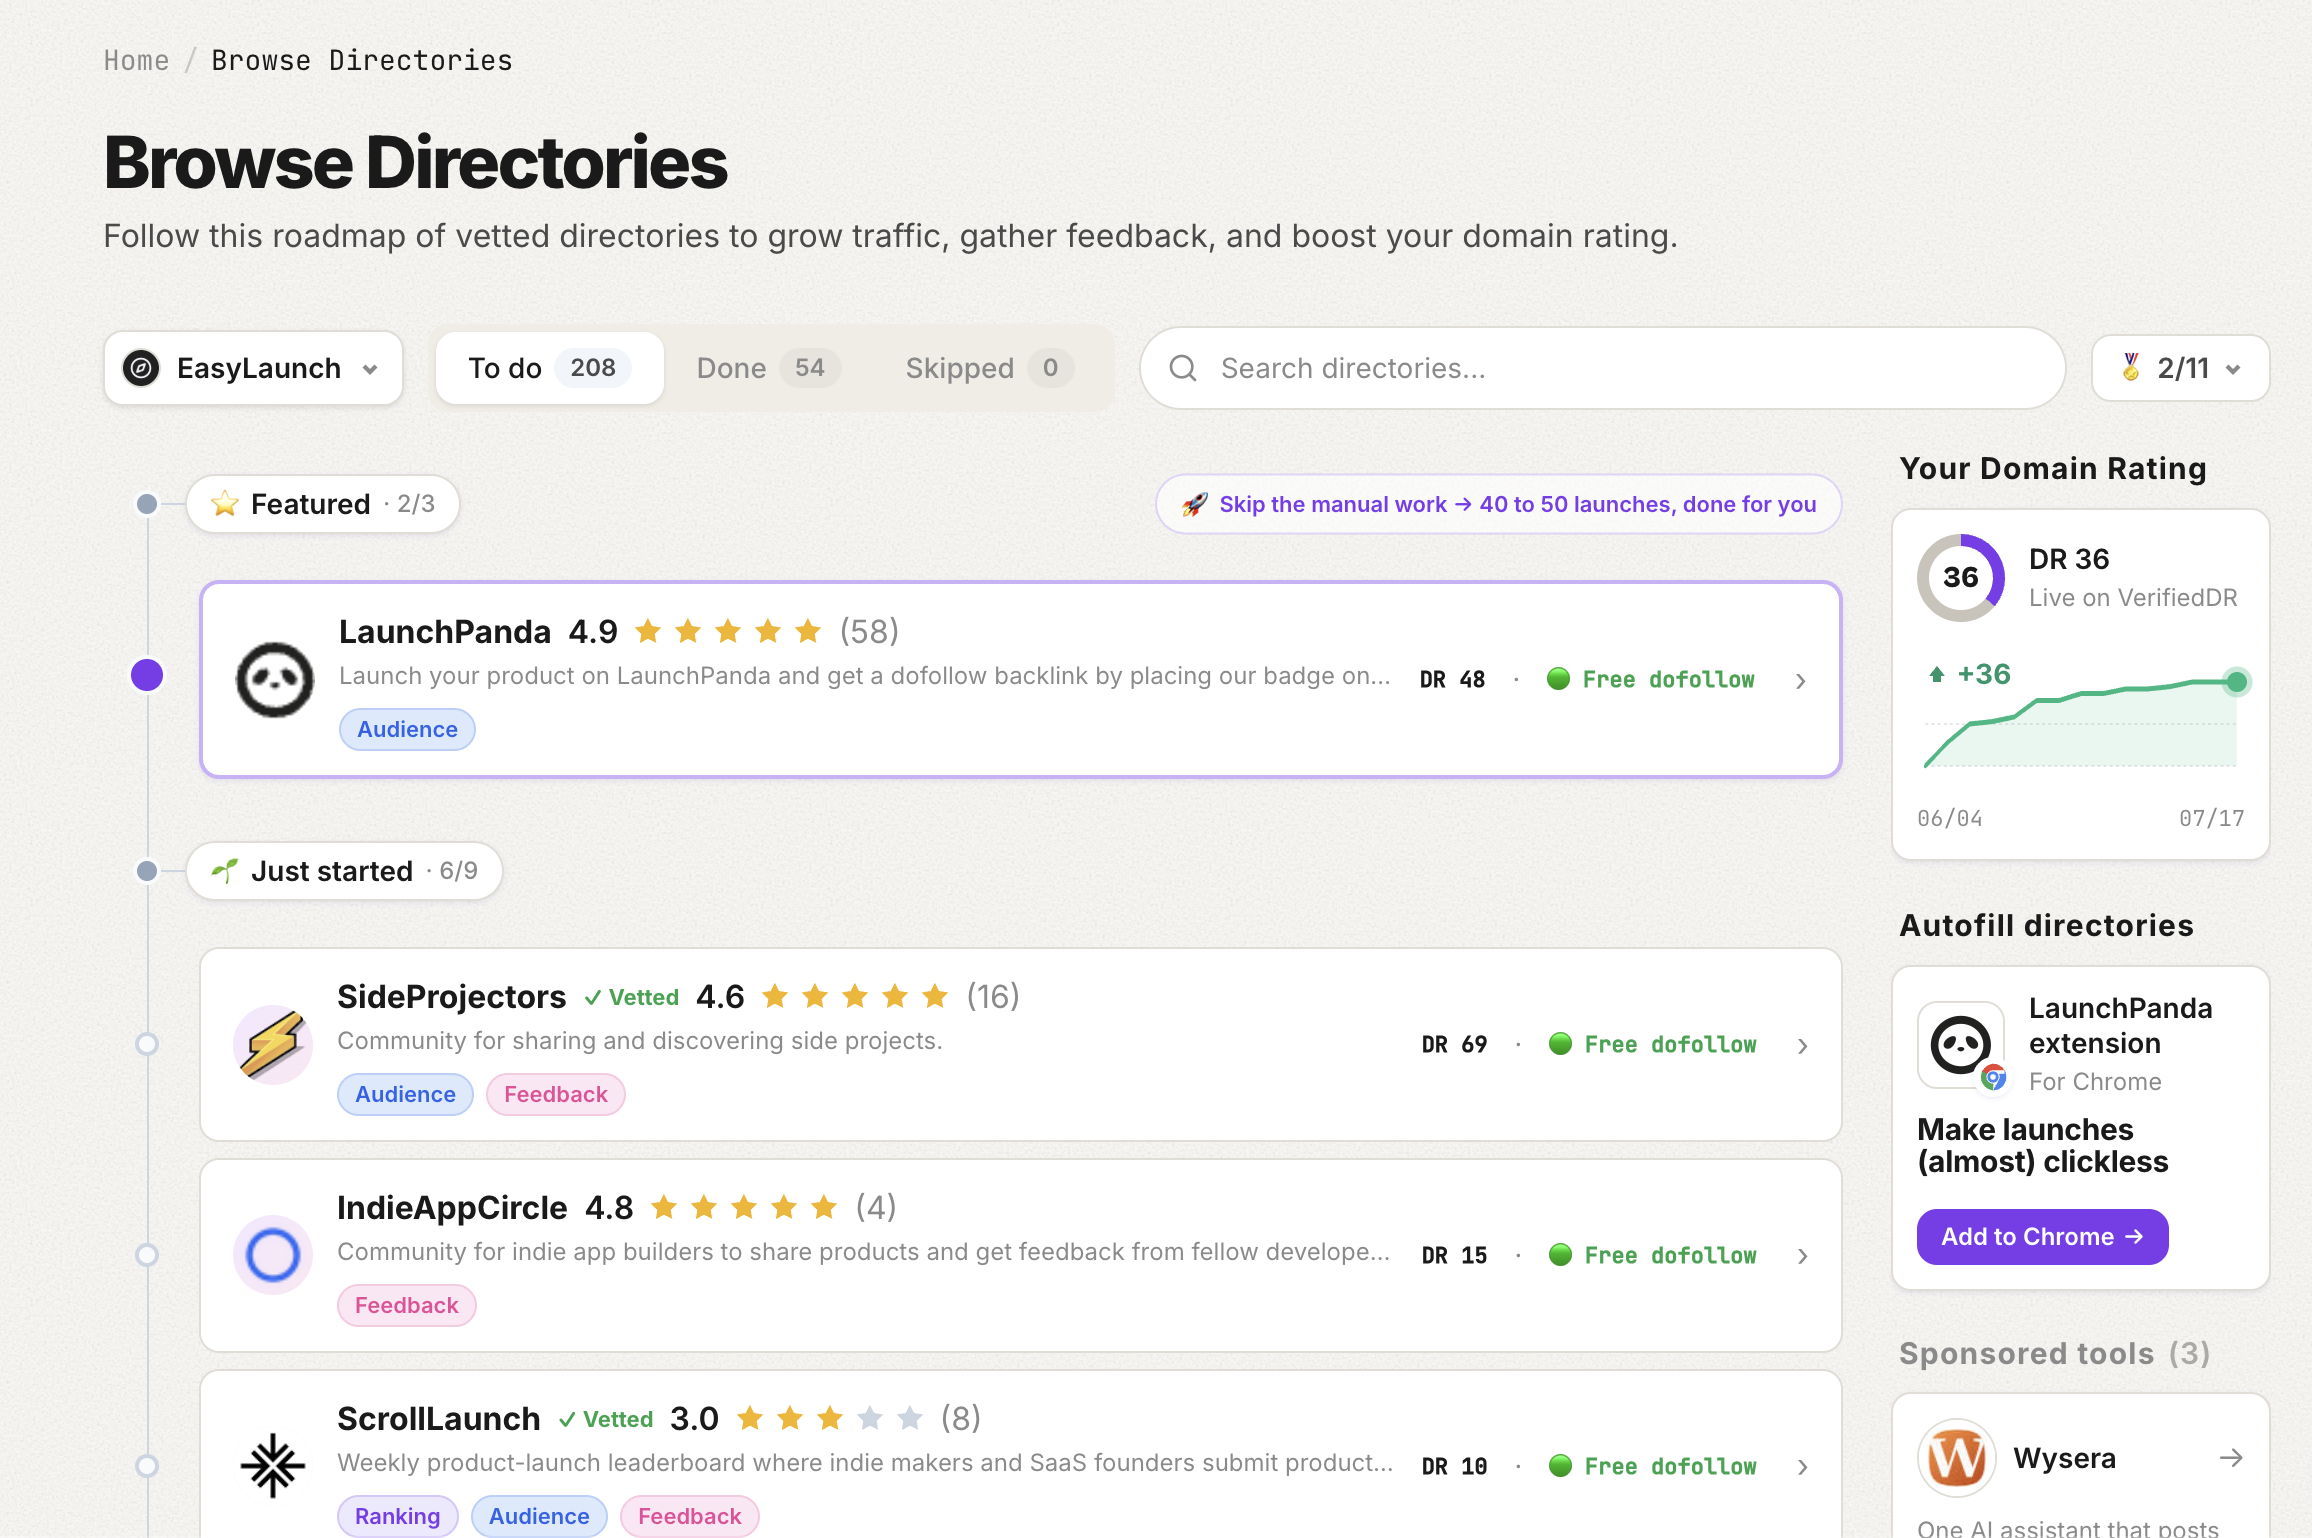Screen dimensions: 2312x1538
Task: Click "Live on VerifiedDR" text
Action: (x=2133, y=598)
